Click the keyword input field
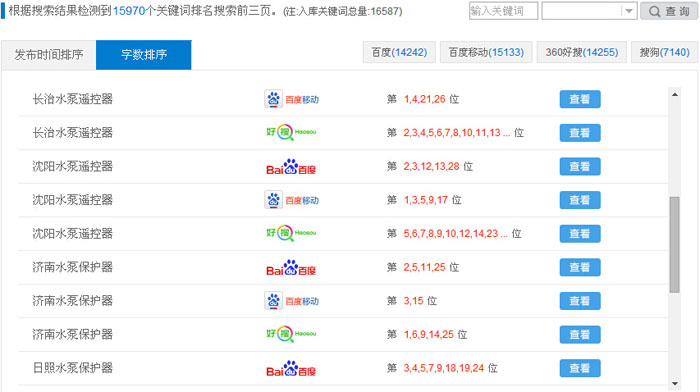 (x=503, y=11)
